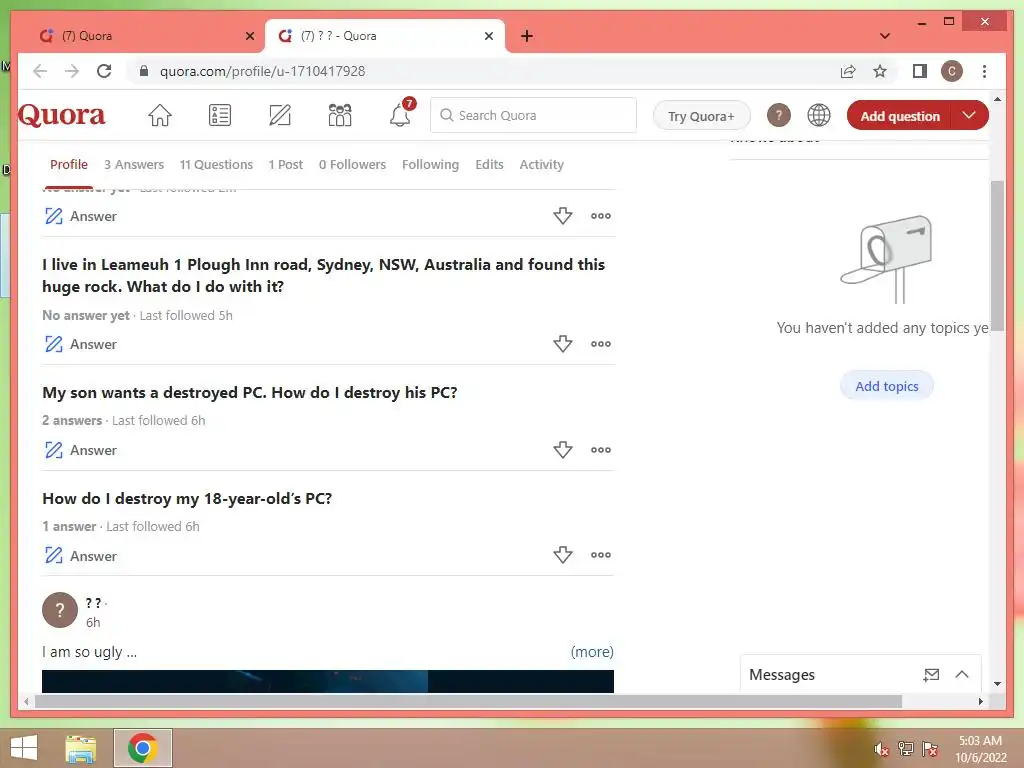This screenshot has height=768, width=1024.
Task: Click the post author's avatar '? ?'
Action: point(60,610)
